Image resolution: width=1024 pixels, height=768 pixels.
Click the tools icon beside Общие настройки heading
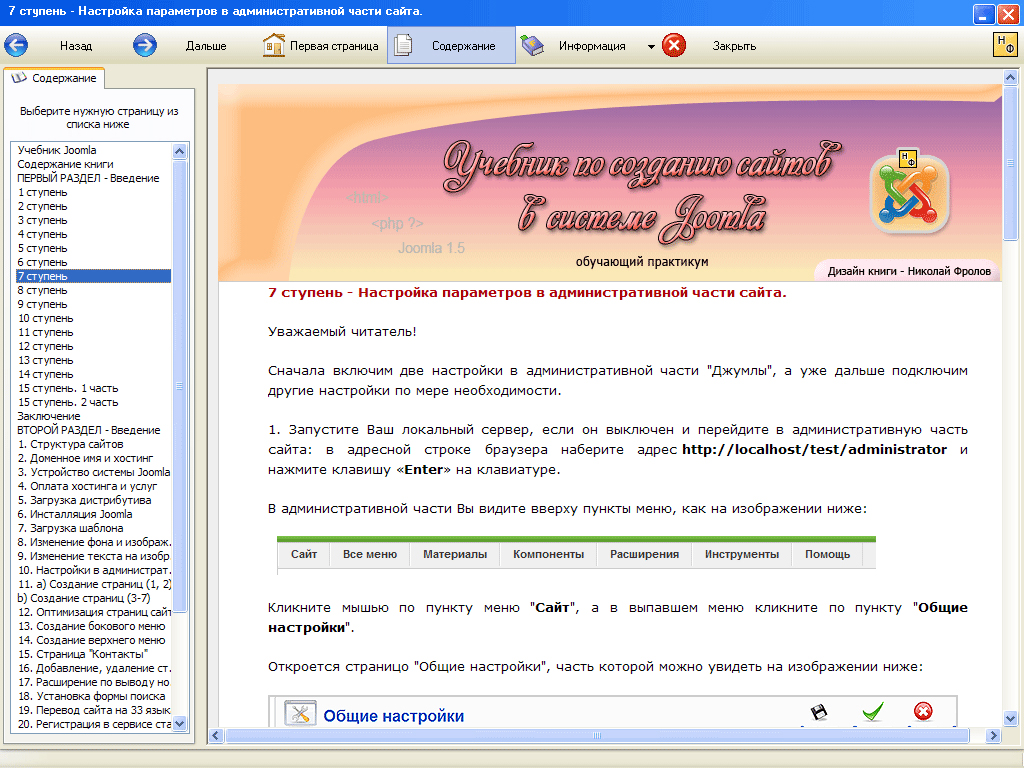[x=300, y=714]
